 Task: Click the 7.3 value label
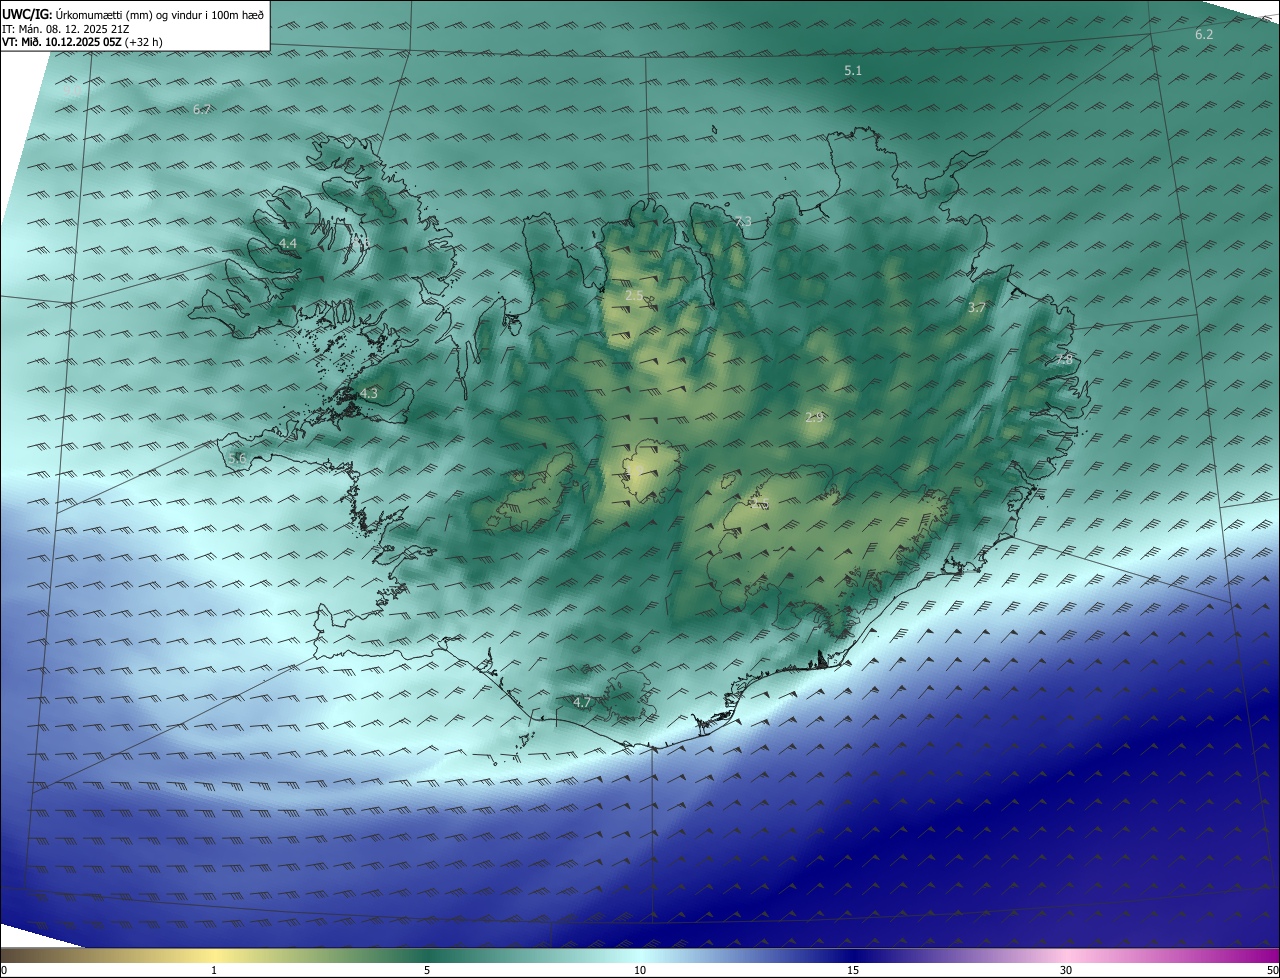coord(743,222)
